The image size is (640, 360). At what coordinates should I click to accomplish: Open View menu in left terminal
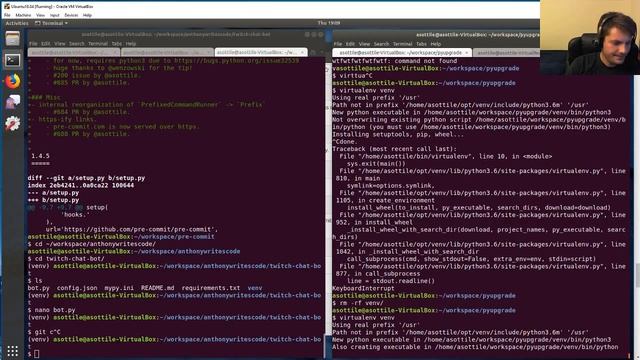pyautogui.click(x=60, y=44)
